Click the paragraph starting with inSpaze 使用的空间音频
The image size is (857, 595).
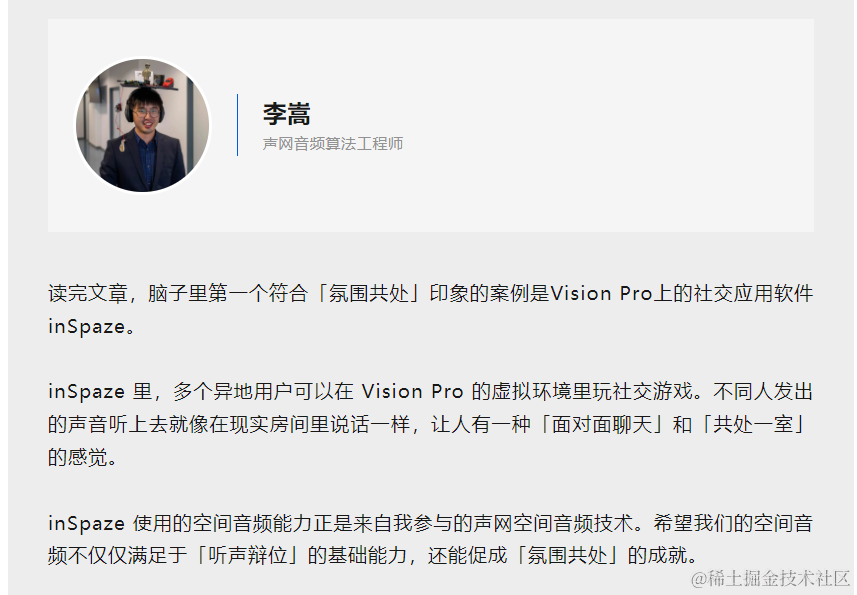(x=431, y=539)
